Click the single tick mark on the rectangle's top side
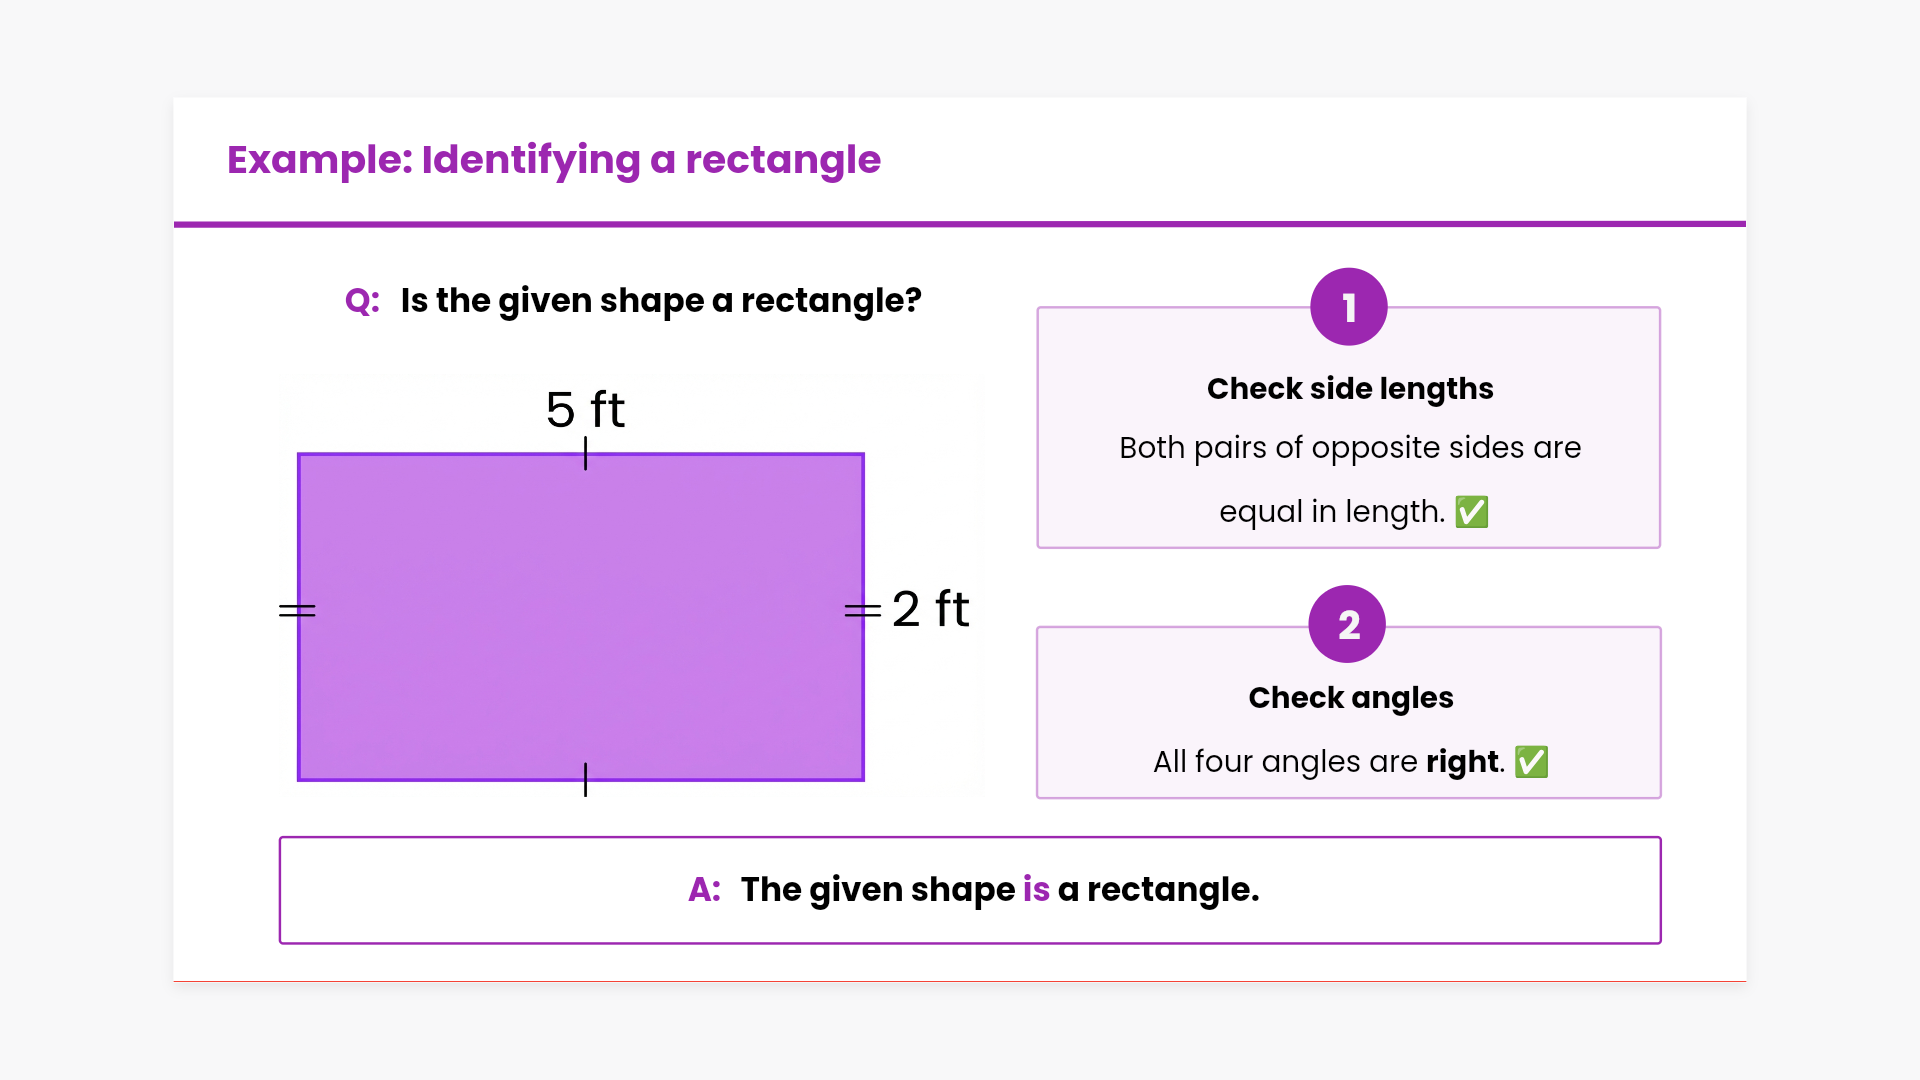This screenshot has height=1080, width=1920. pyautogui.click(x=585, y=453)
